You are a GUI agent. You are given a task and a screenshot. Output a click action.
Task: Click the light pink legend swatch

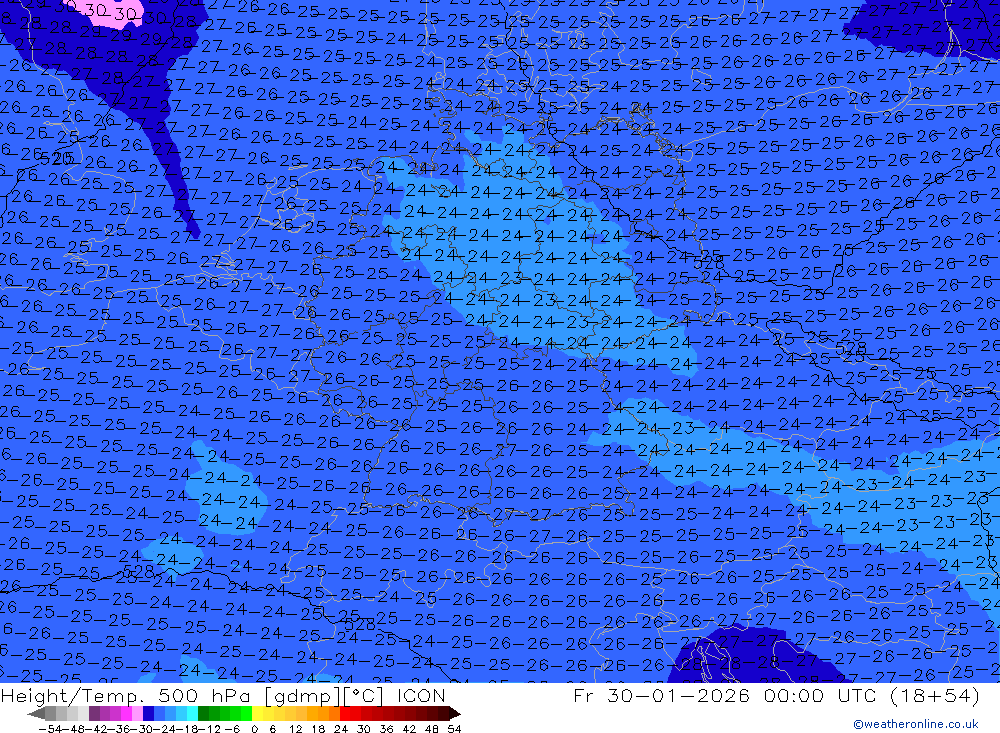tap(138, 713)
